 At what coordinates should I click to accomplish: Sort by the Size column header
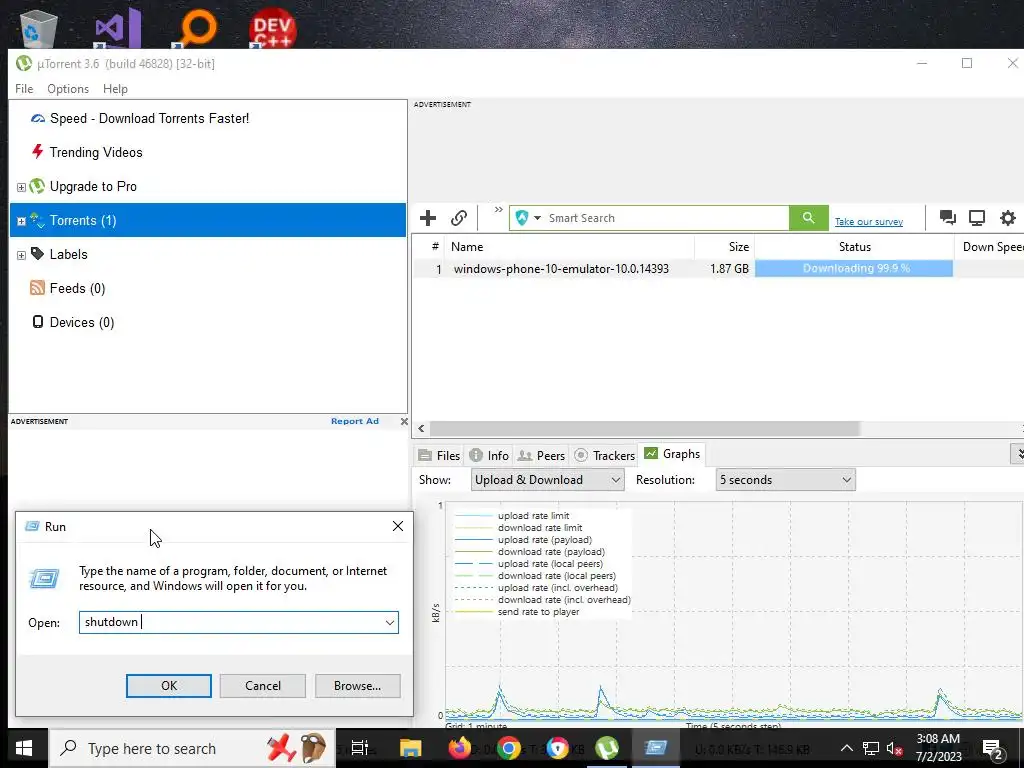[x=725, y=247]
